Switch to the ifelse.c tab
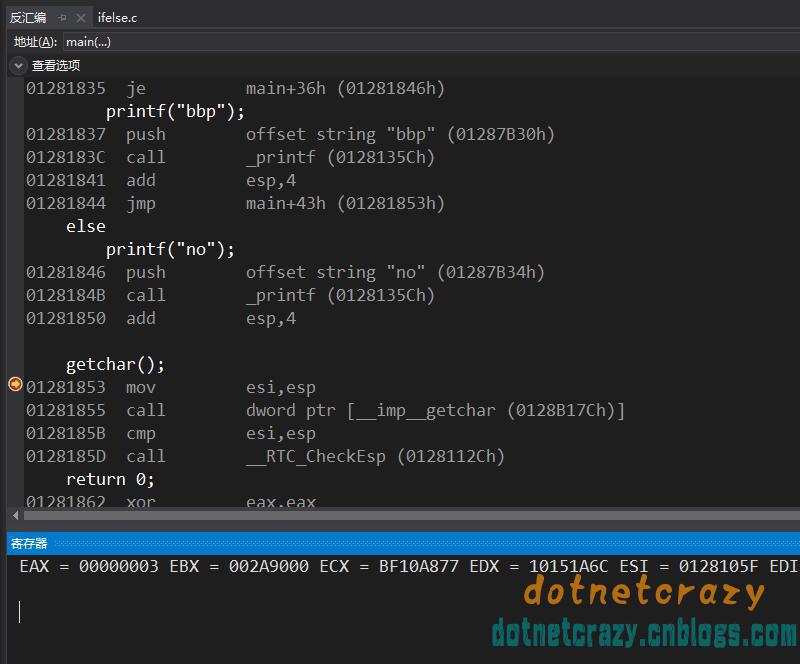Screen dimensions: 800x664 click(117, 18)
